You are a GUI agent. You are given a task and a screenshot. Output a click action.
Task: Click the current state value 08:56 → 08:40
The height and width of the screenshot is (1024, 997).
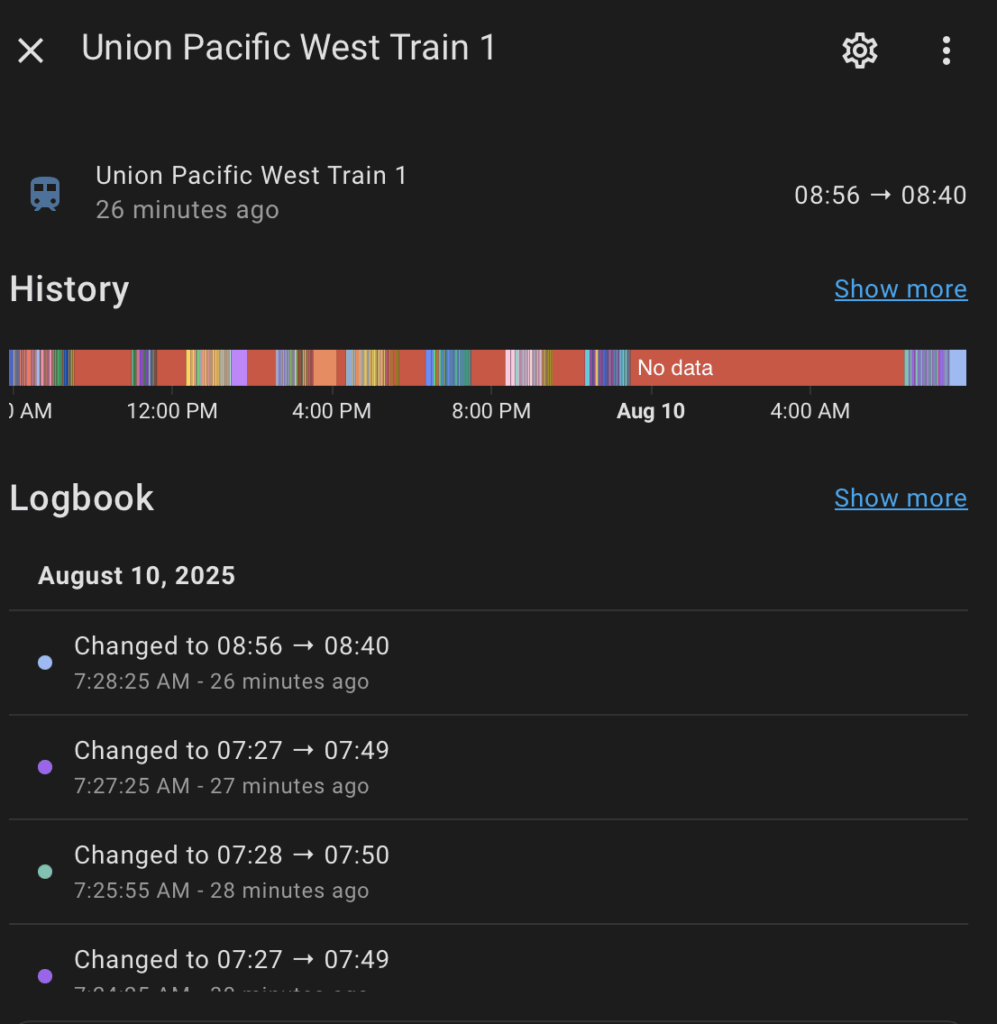(880, 195)
